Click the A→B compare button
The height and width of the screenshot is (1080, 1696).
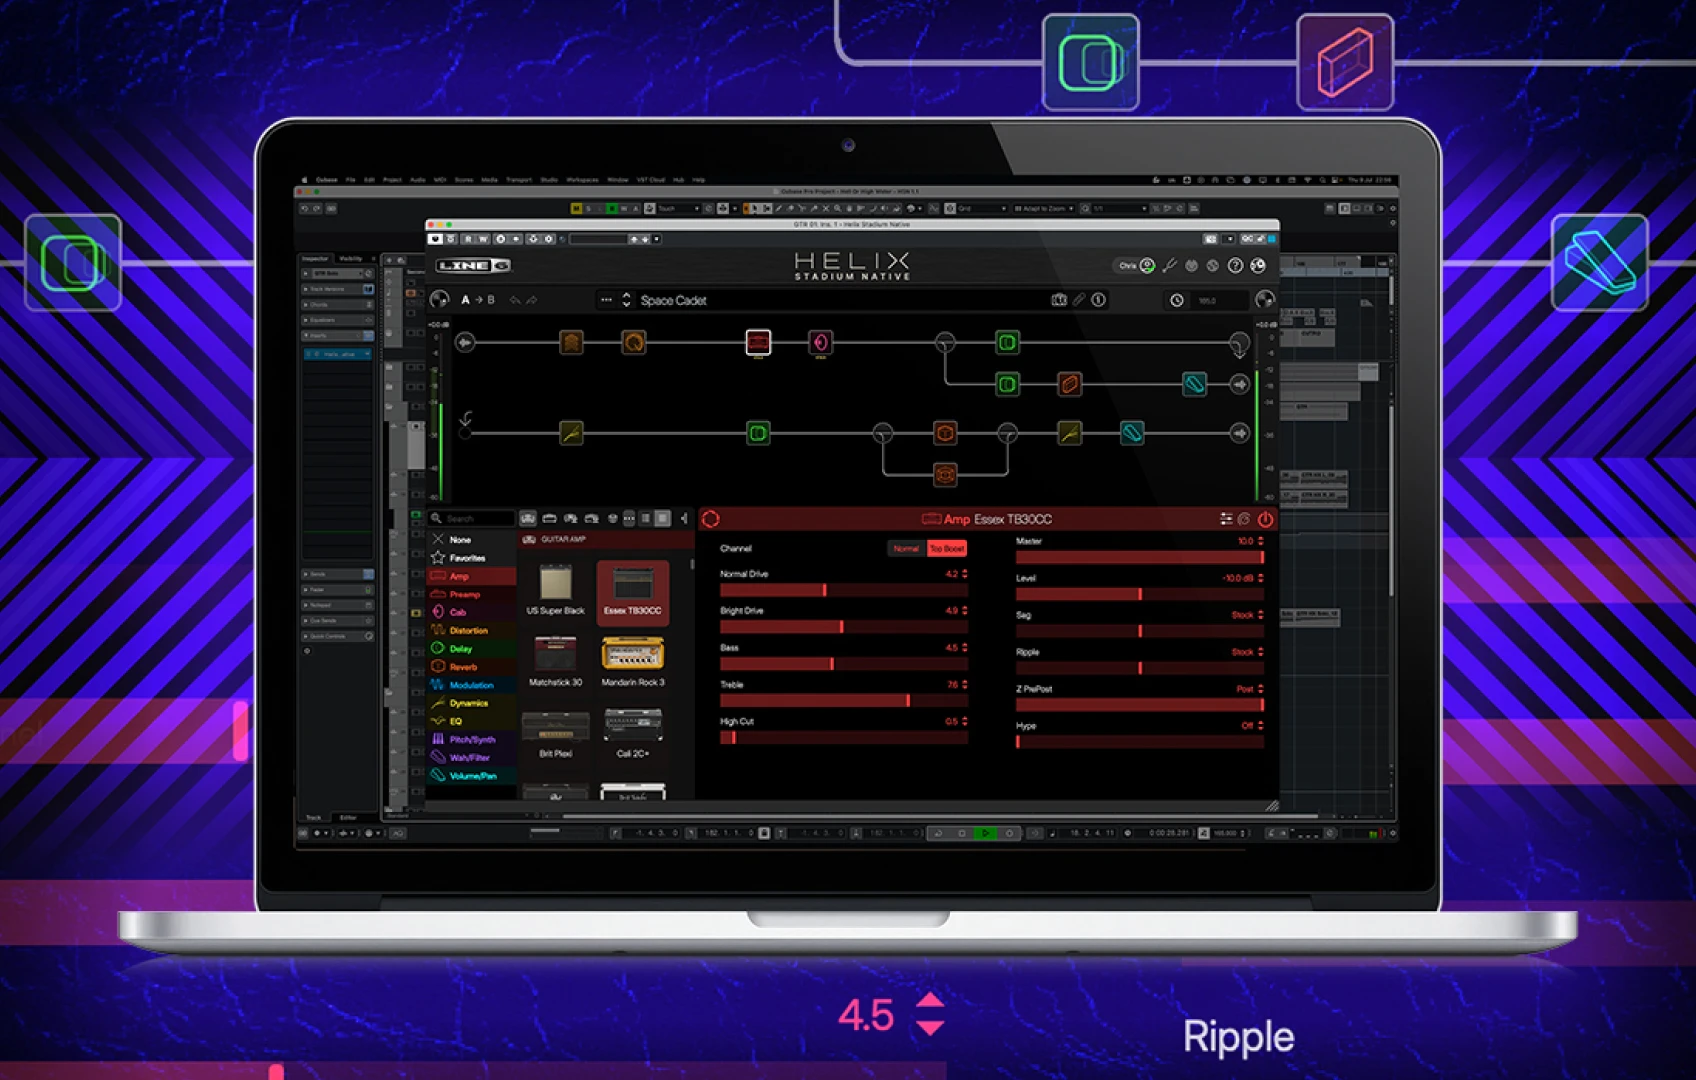pos(478,300)
